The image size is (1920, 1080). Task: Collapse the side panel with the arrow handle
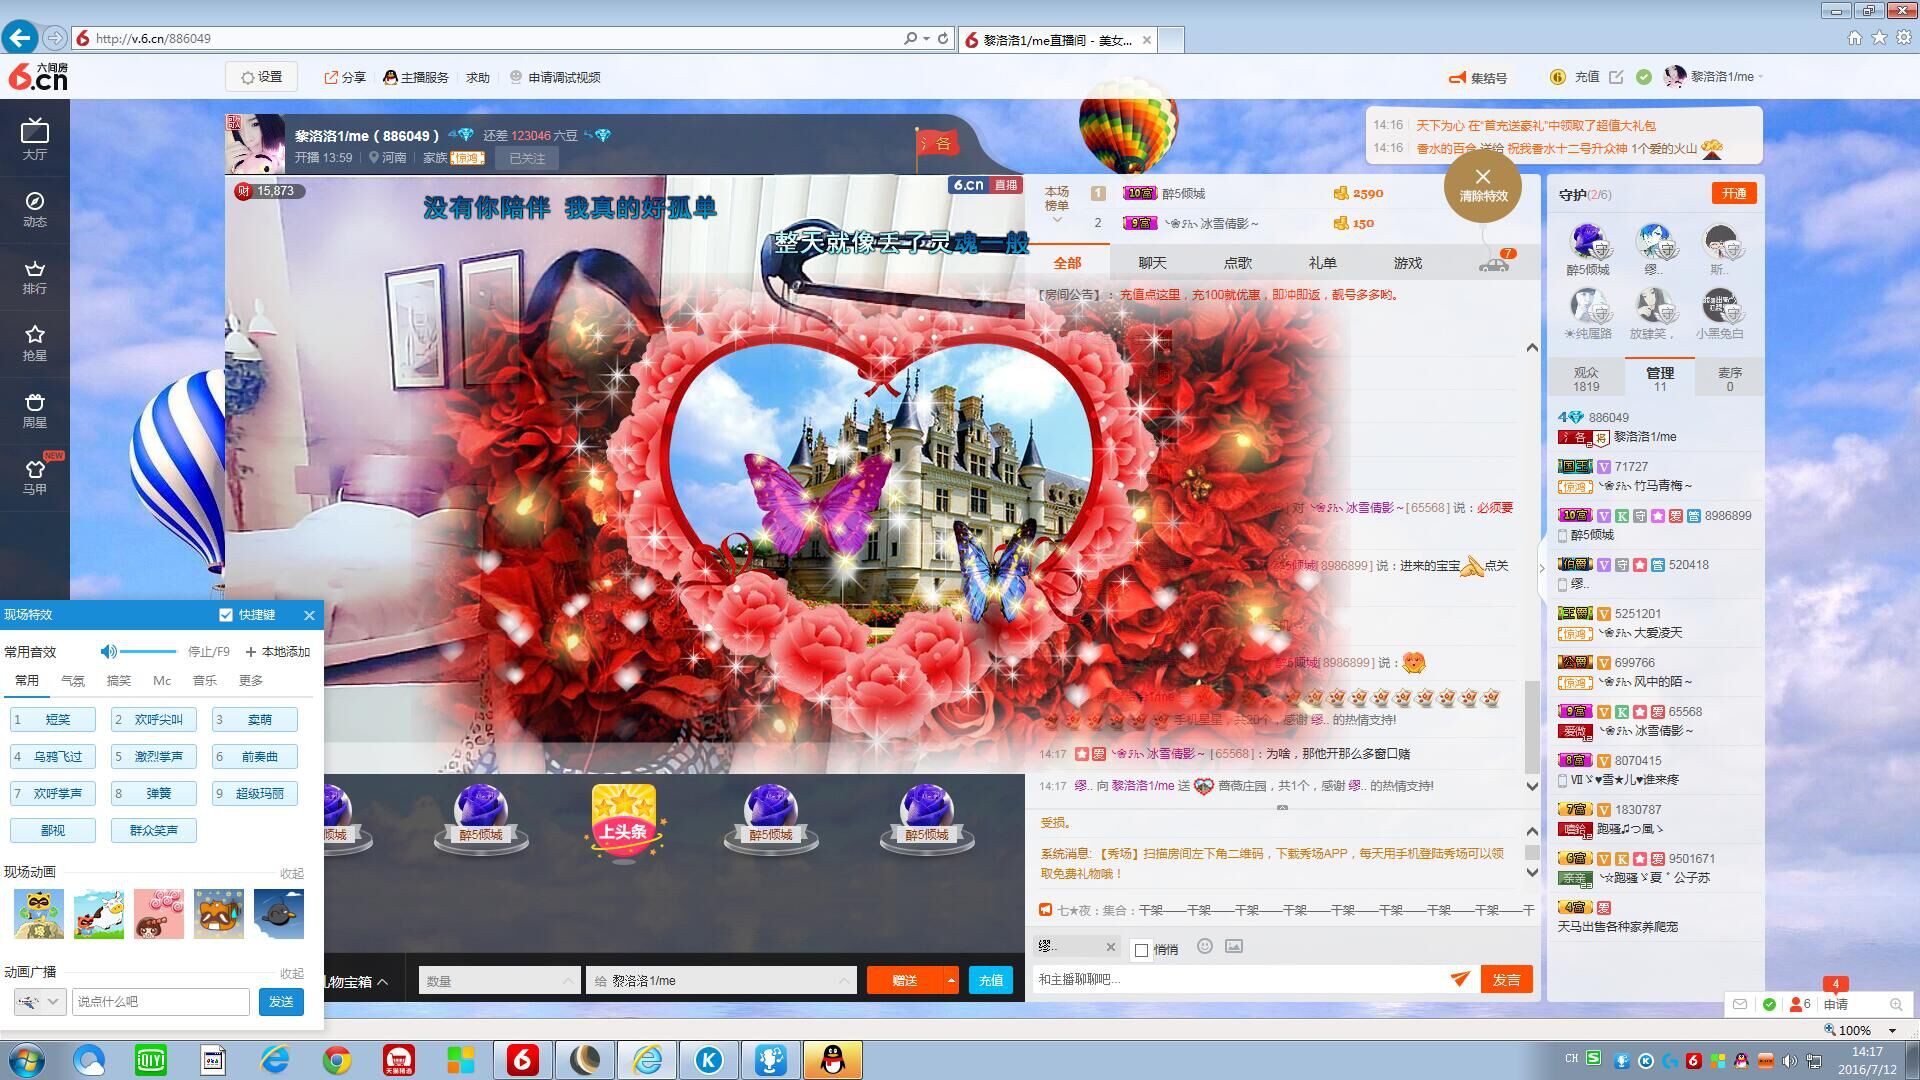(1541, 568)
